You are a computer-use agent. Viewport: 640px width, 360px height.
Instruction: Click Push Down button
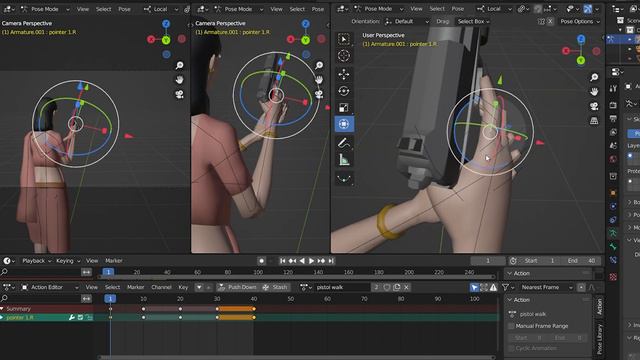coord(238,287)
